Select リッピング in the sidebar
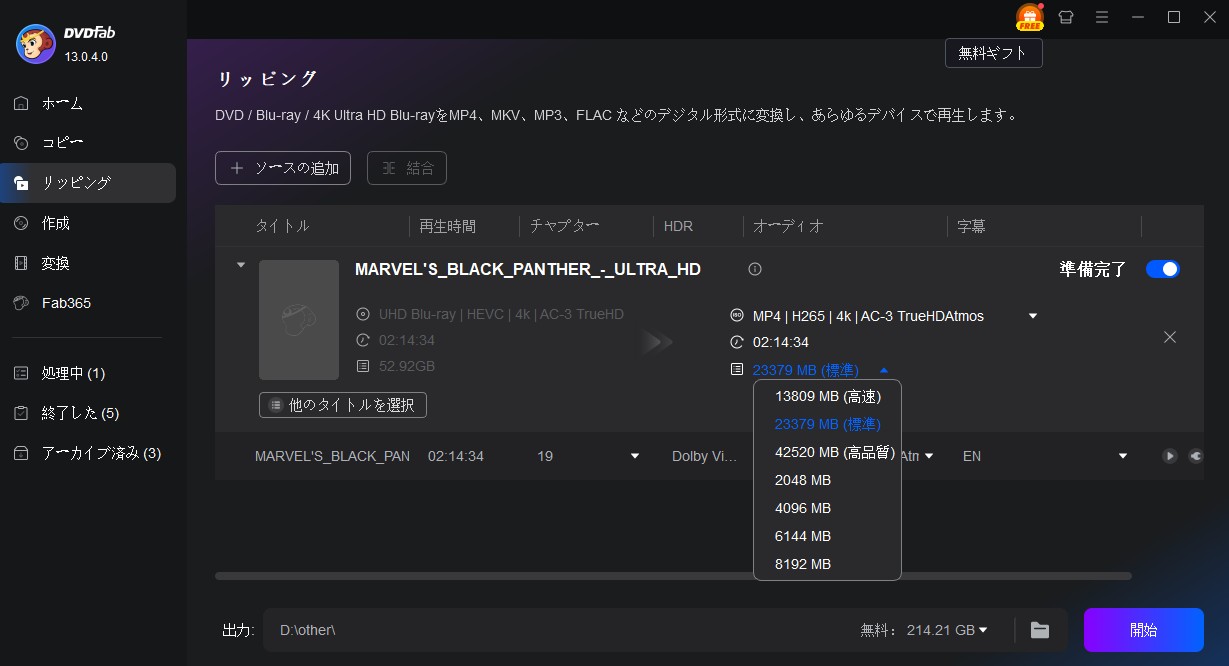 [x=88, y=183]
